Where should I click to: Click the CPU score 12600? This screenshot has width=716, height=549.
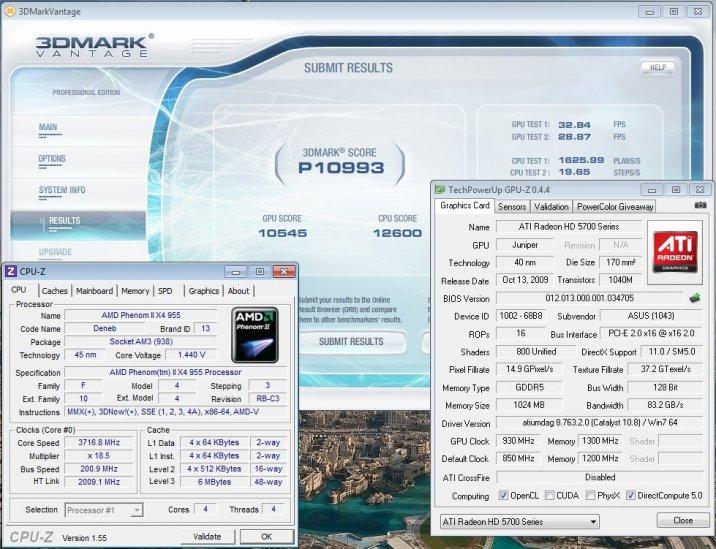[397, 233]
